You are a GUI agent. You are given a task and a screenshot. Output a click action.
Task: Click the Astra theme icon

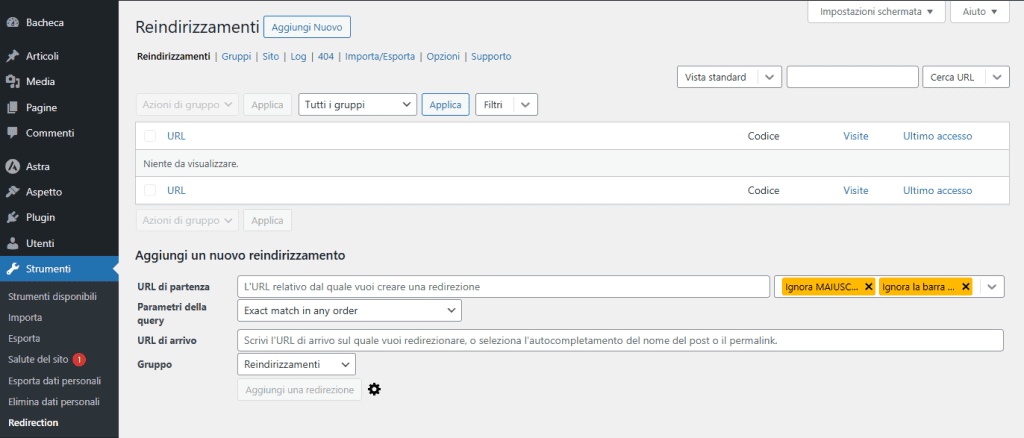[12, 166]
